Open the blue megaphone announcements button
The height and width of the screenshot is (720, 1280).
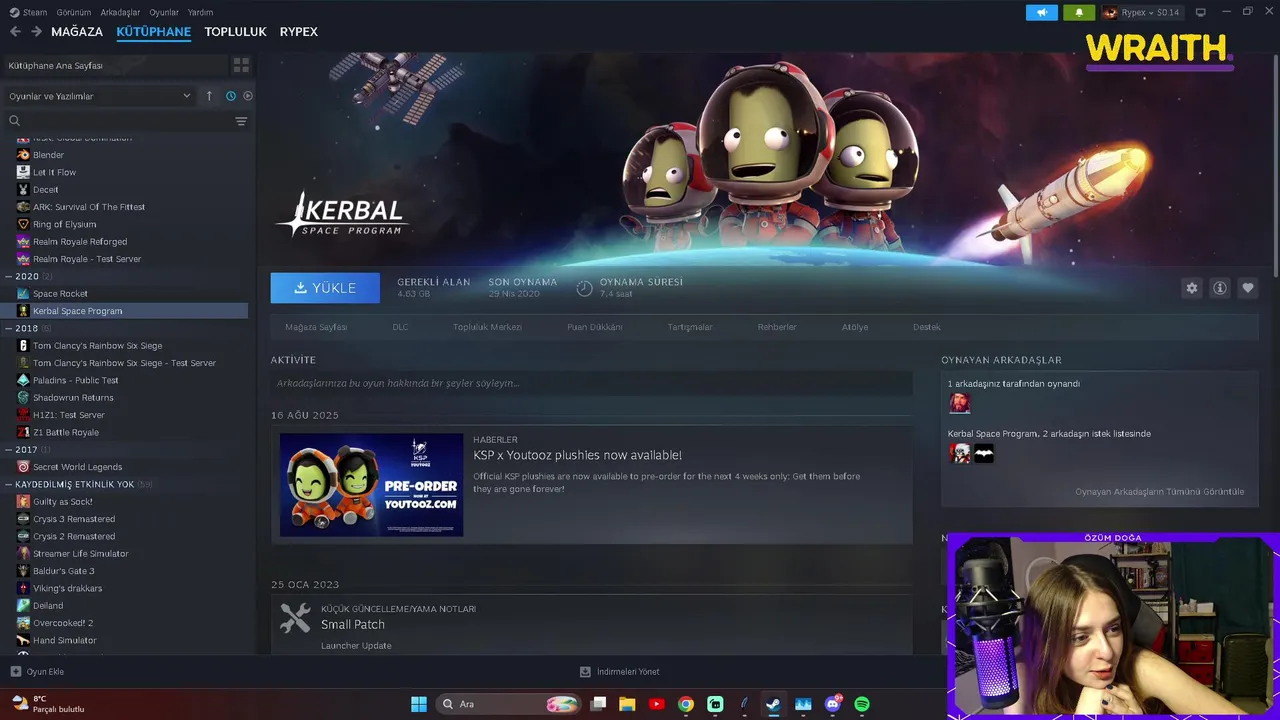[x=1041, y=12]
